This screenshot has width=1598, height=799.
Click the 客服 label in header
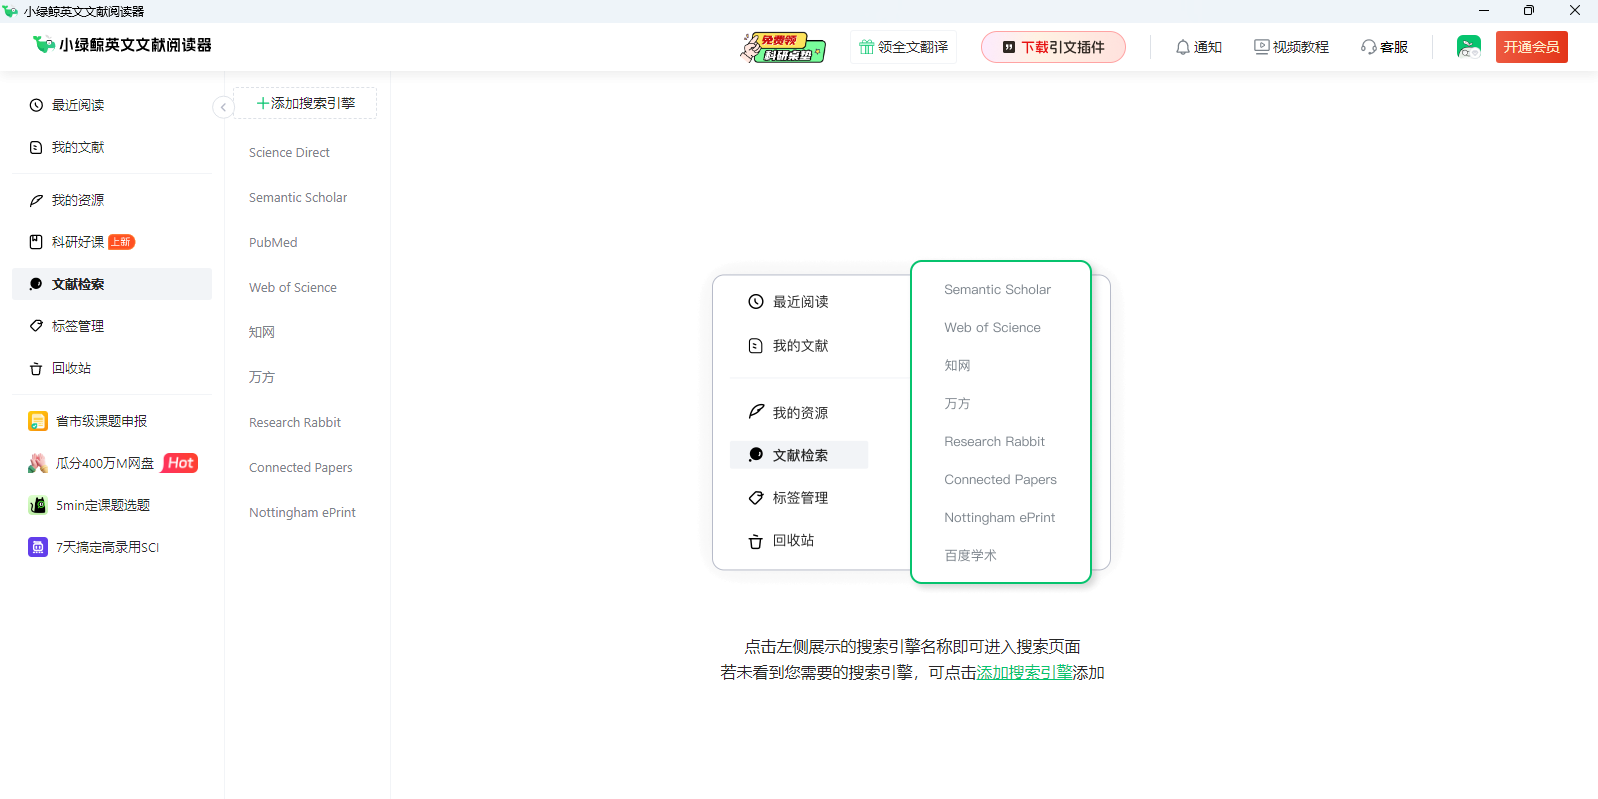[x=1394, y=47]
